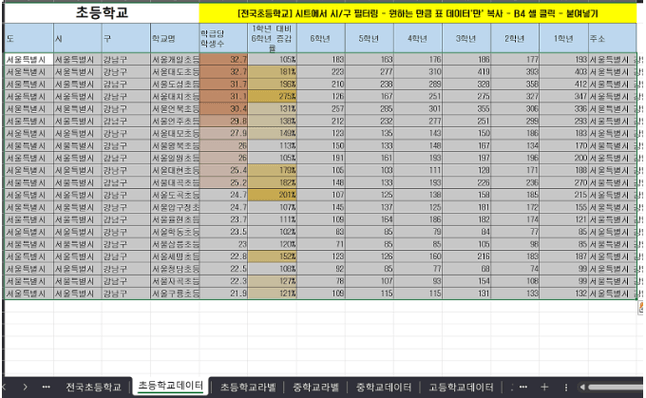
Task: Go to the 고등학교데이터 sheet tab
Action: (x=461, y=387)
